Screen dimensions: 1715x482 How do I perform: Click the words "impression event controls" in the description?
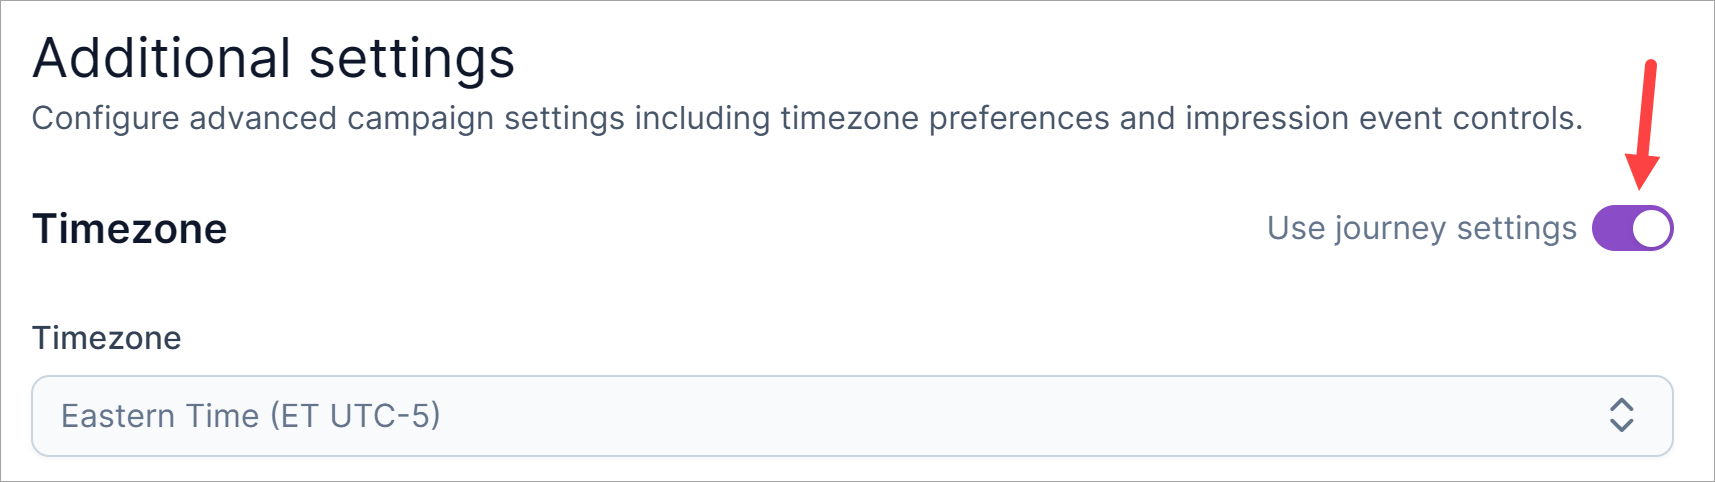point(1383,118)
